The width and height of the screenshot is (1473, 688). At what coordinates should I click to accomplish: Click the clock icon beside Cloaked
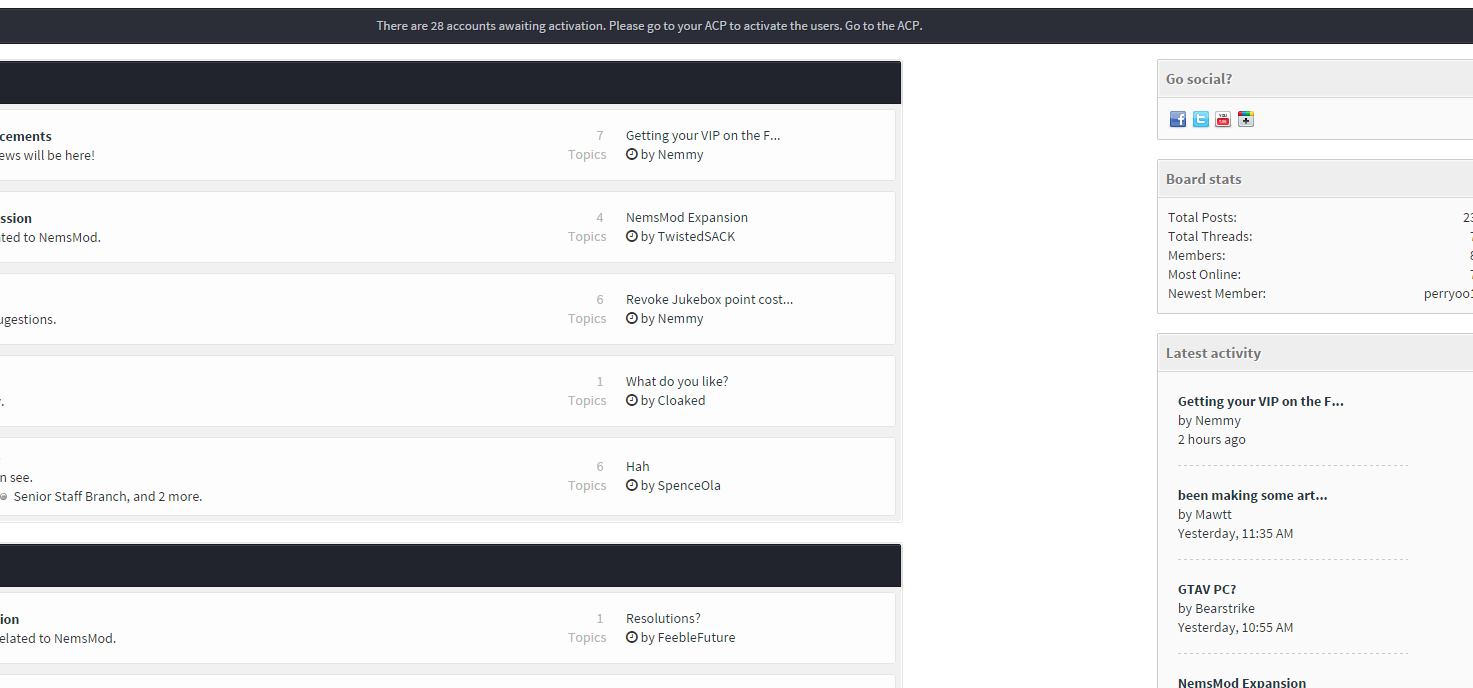pyautogui.click(x=632, y=400)
